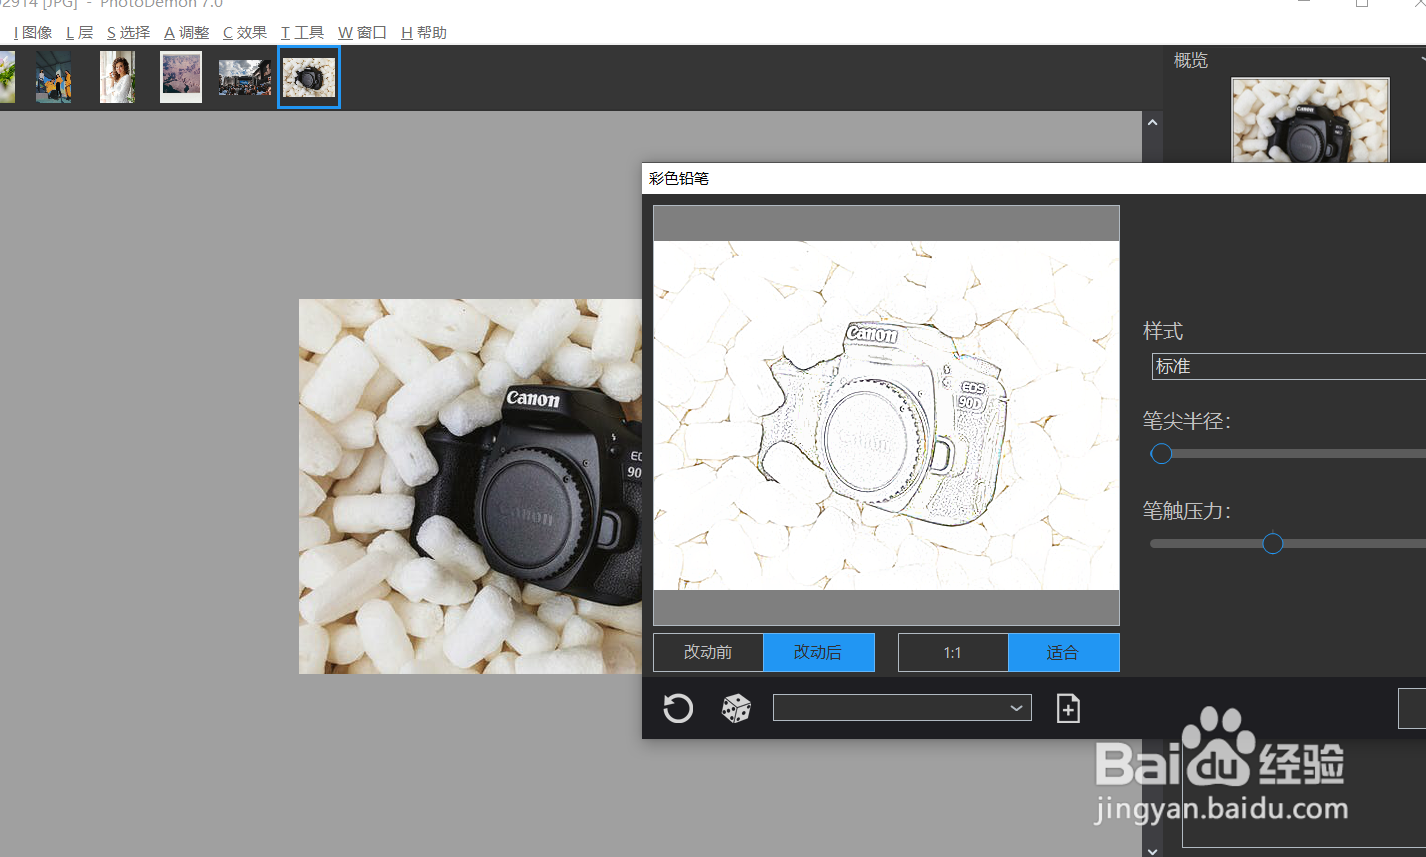Screen dimensions: 1426x857
Task: Open the 效果 menu
Action: [x=244, y=33]
